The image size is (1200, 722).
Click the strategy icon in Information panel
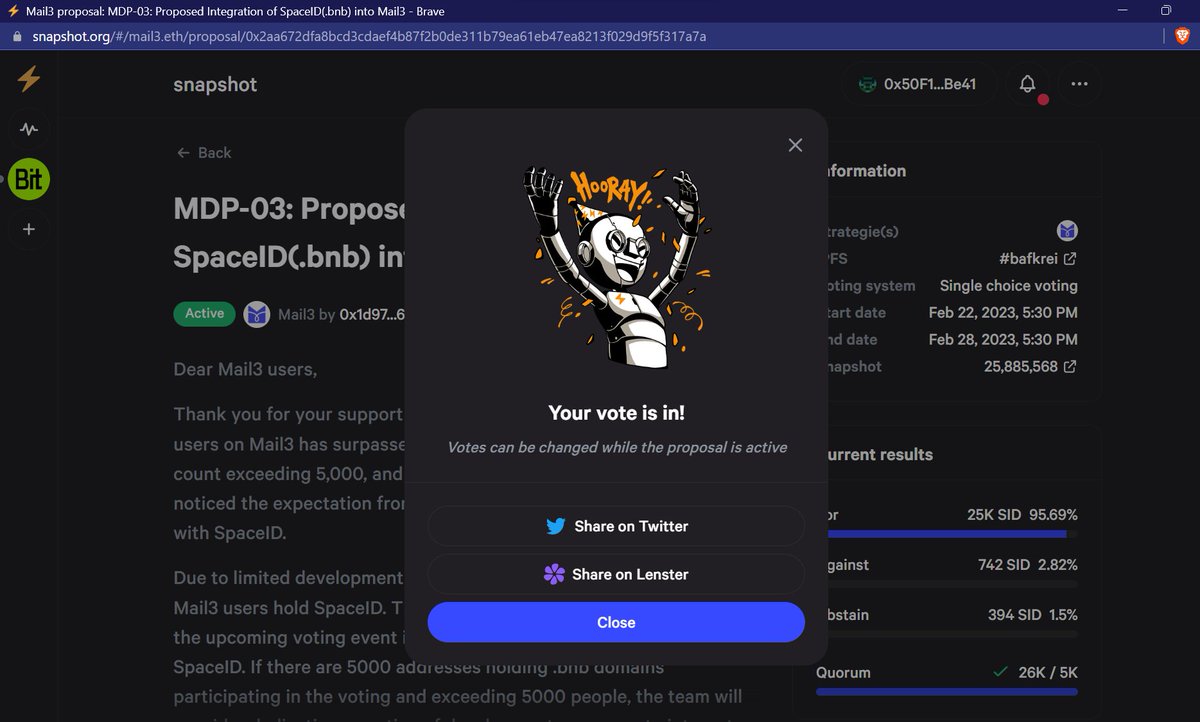[1068, 231]
